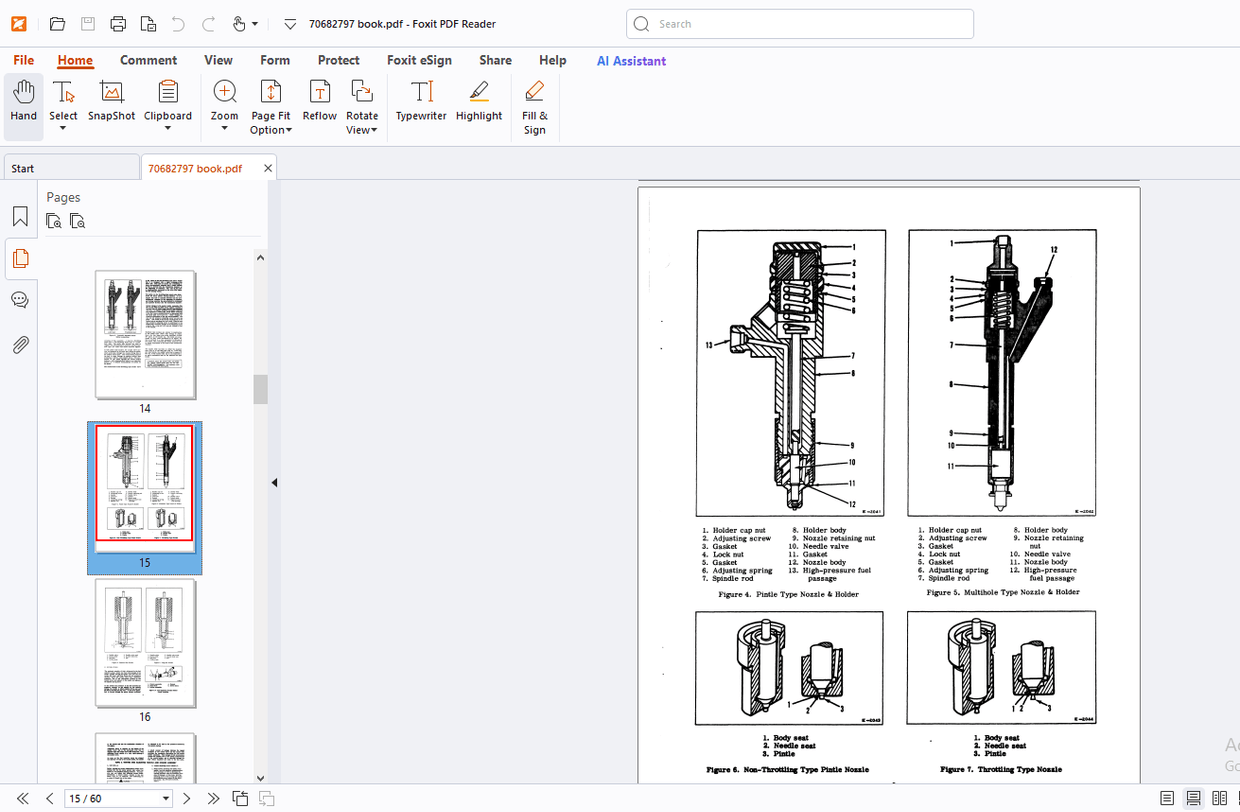Image resolution: width=1240 pixels, height=812 pixels.
Task: Click the enlarge page thumbnails icon
Action: point(54,221)
